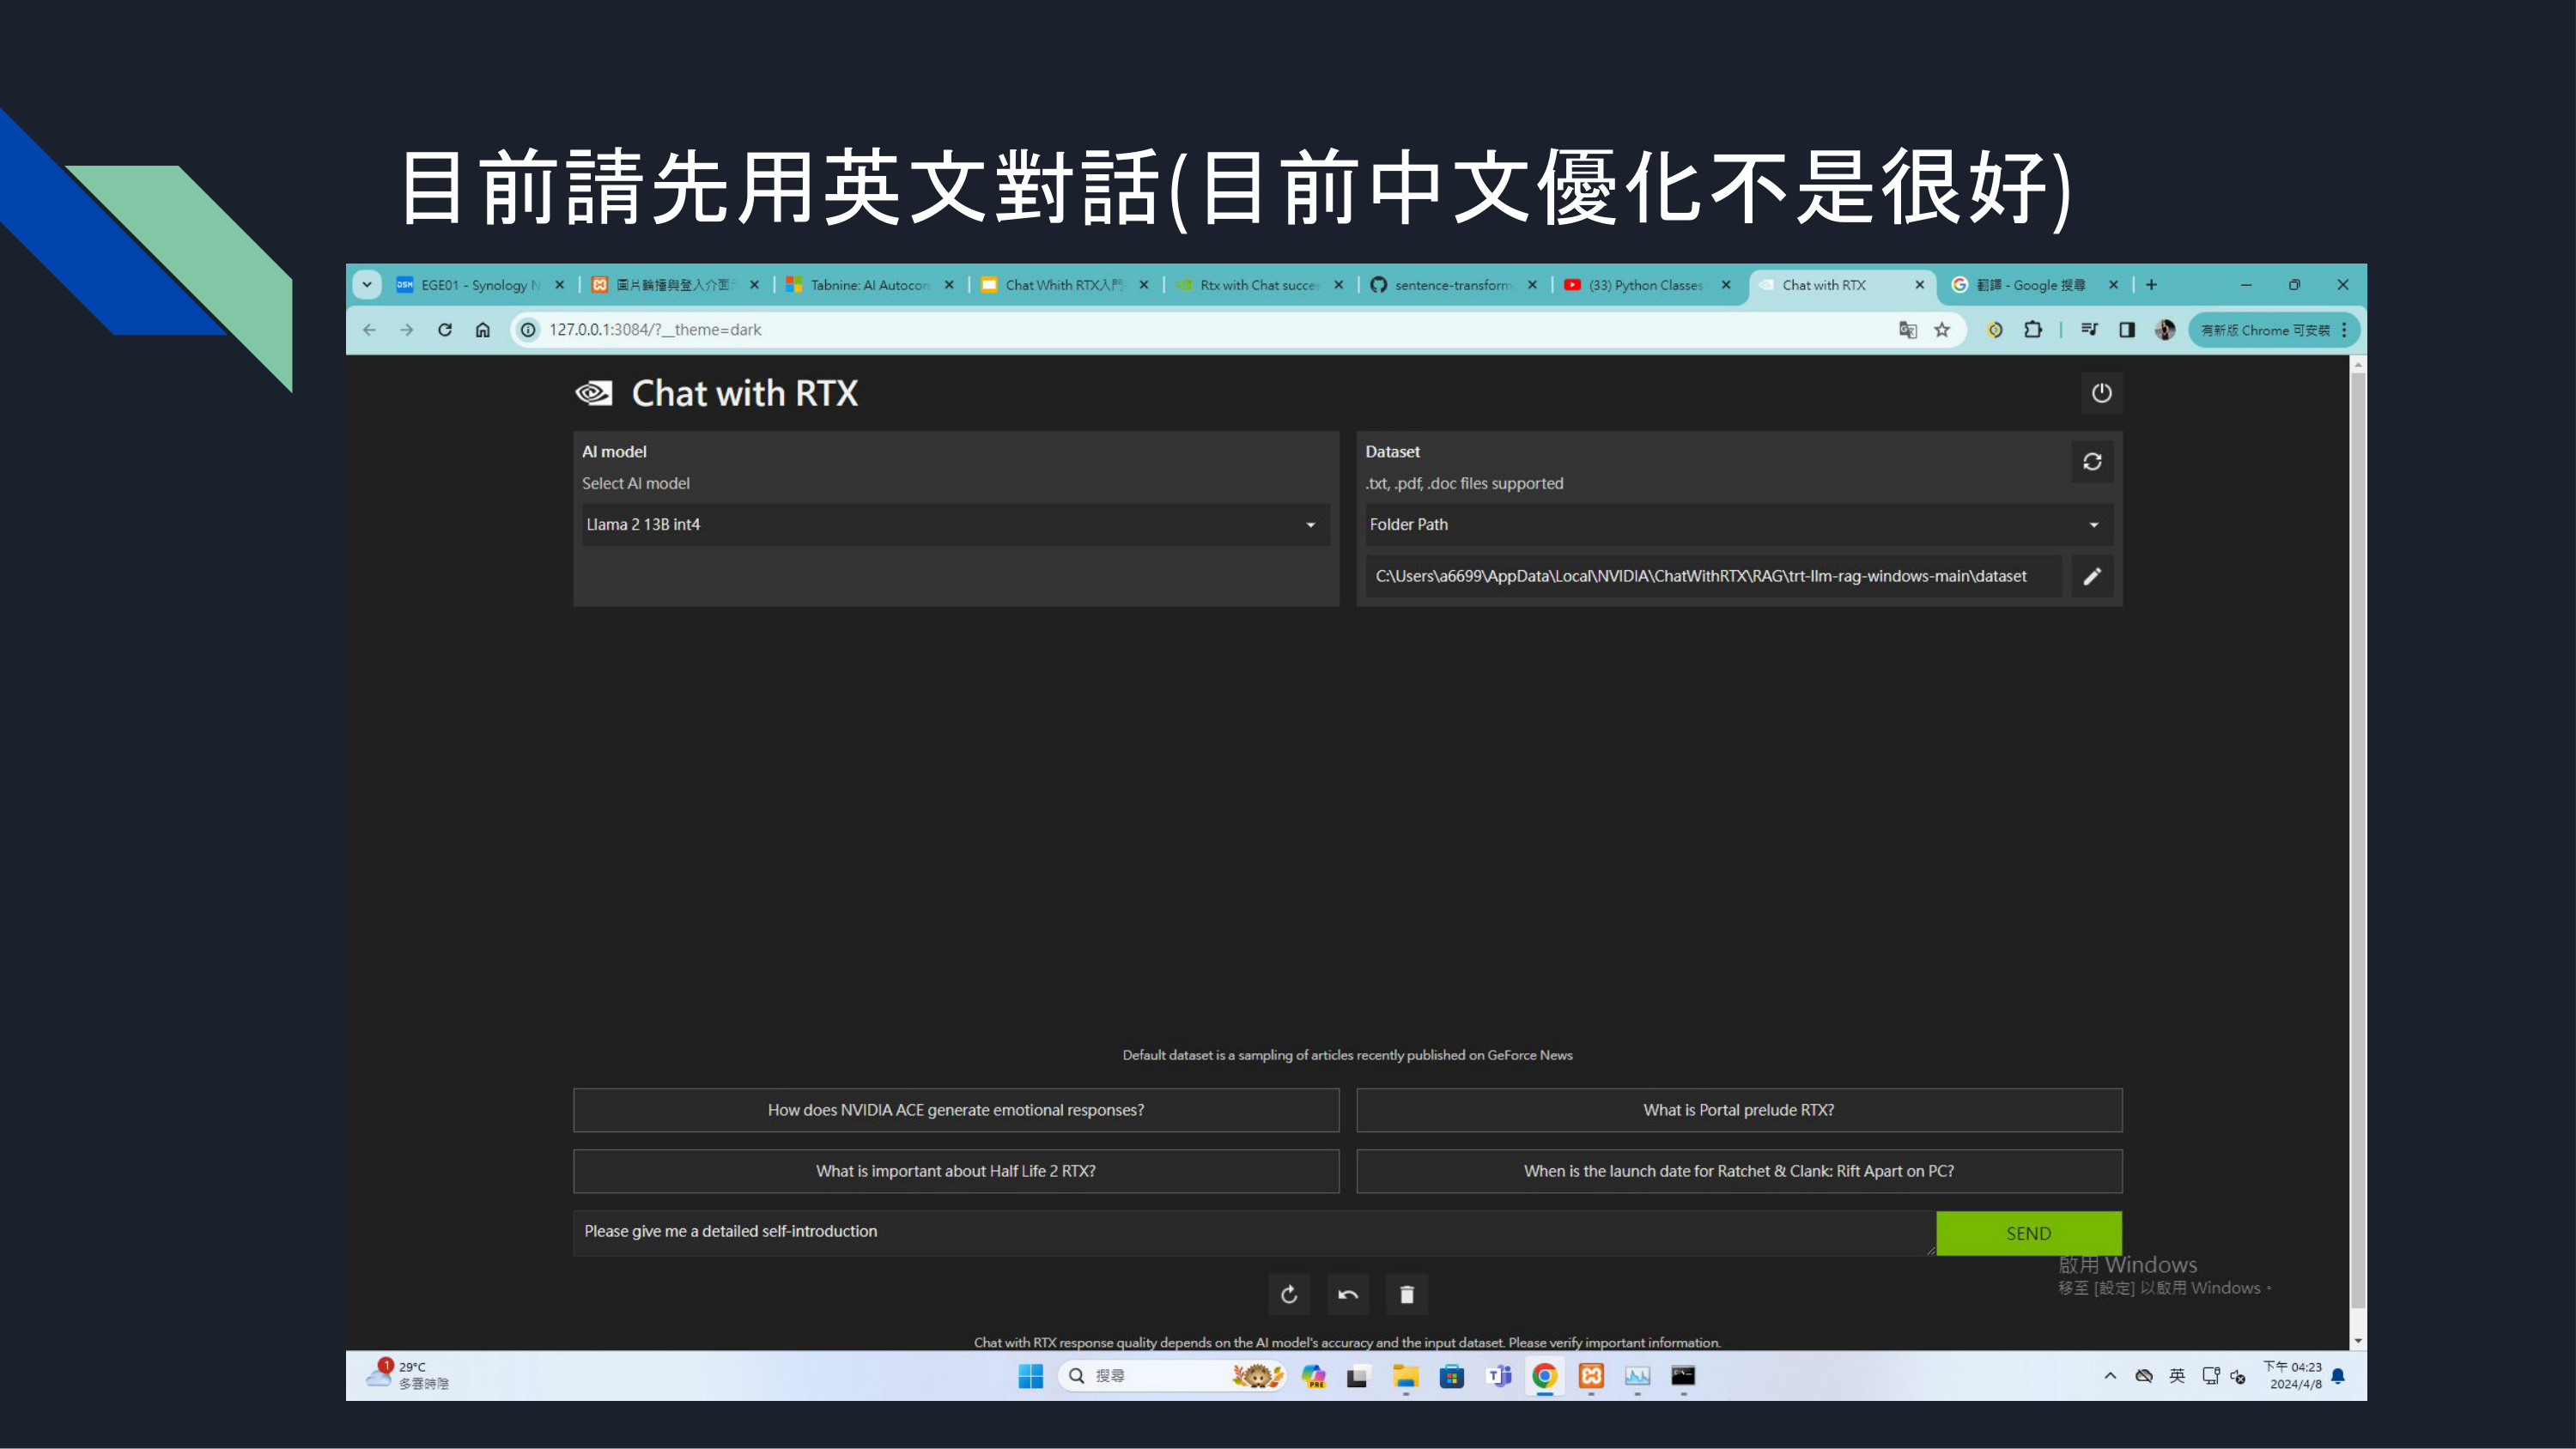Open Microsoft Teams from the taskbar
The image size is (2576, 1449).
pos(1498,1376)
